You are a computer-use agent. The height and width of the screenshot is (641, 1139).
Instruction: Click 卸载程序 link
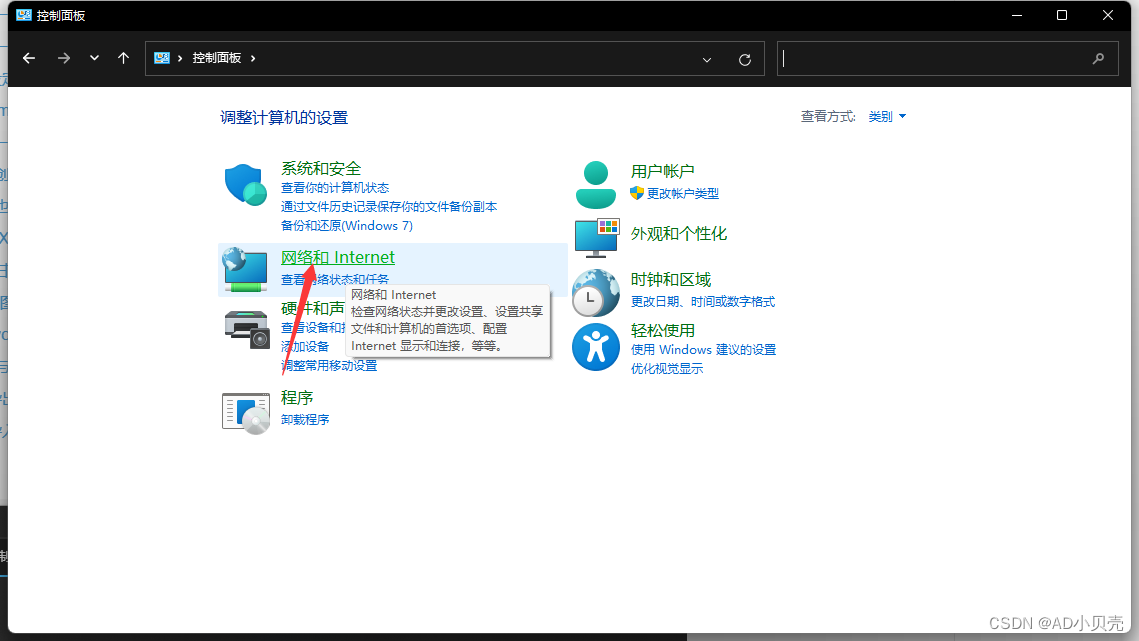point(305,419)
